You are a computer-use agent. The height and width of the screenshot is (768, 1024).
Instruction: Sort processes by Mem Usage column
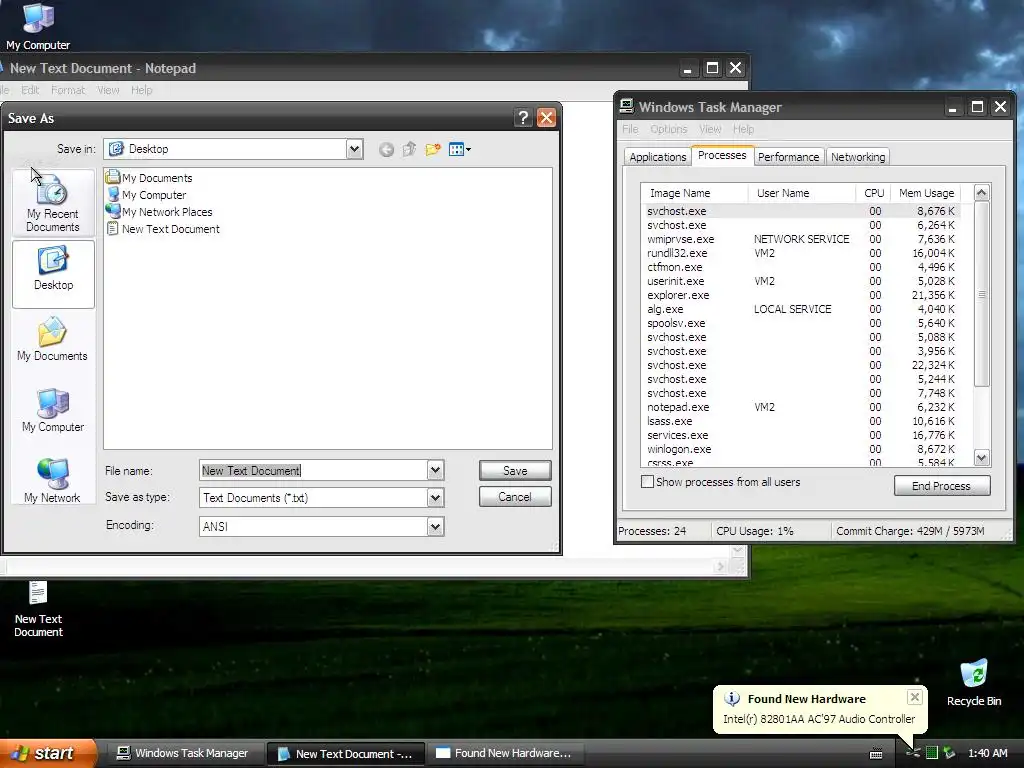(x=926, y=193)
